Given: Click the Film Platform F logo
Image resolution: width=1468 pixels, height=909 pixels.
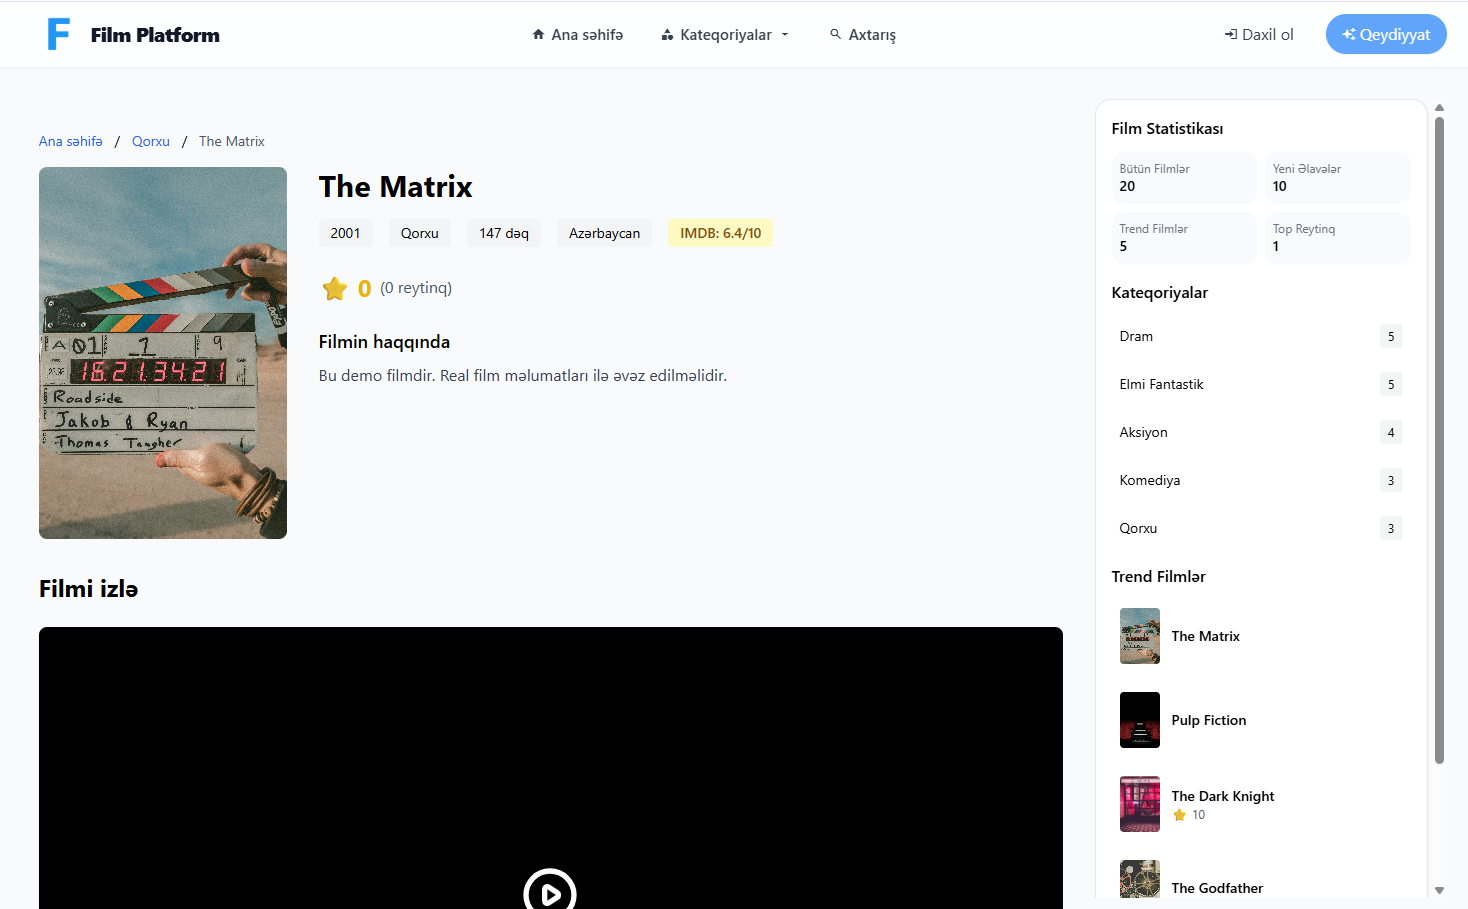Looking at the screenshot, I should point(59,34).
